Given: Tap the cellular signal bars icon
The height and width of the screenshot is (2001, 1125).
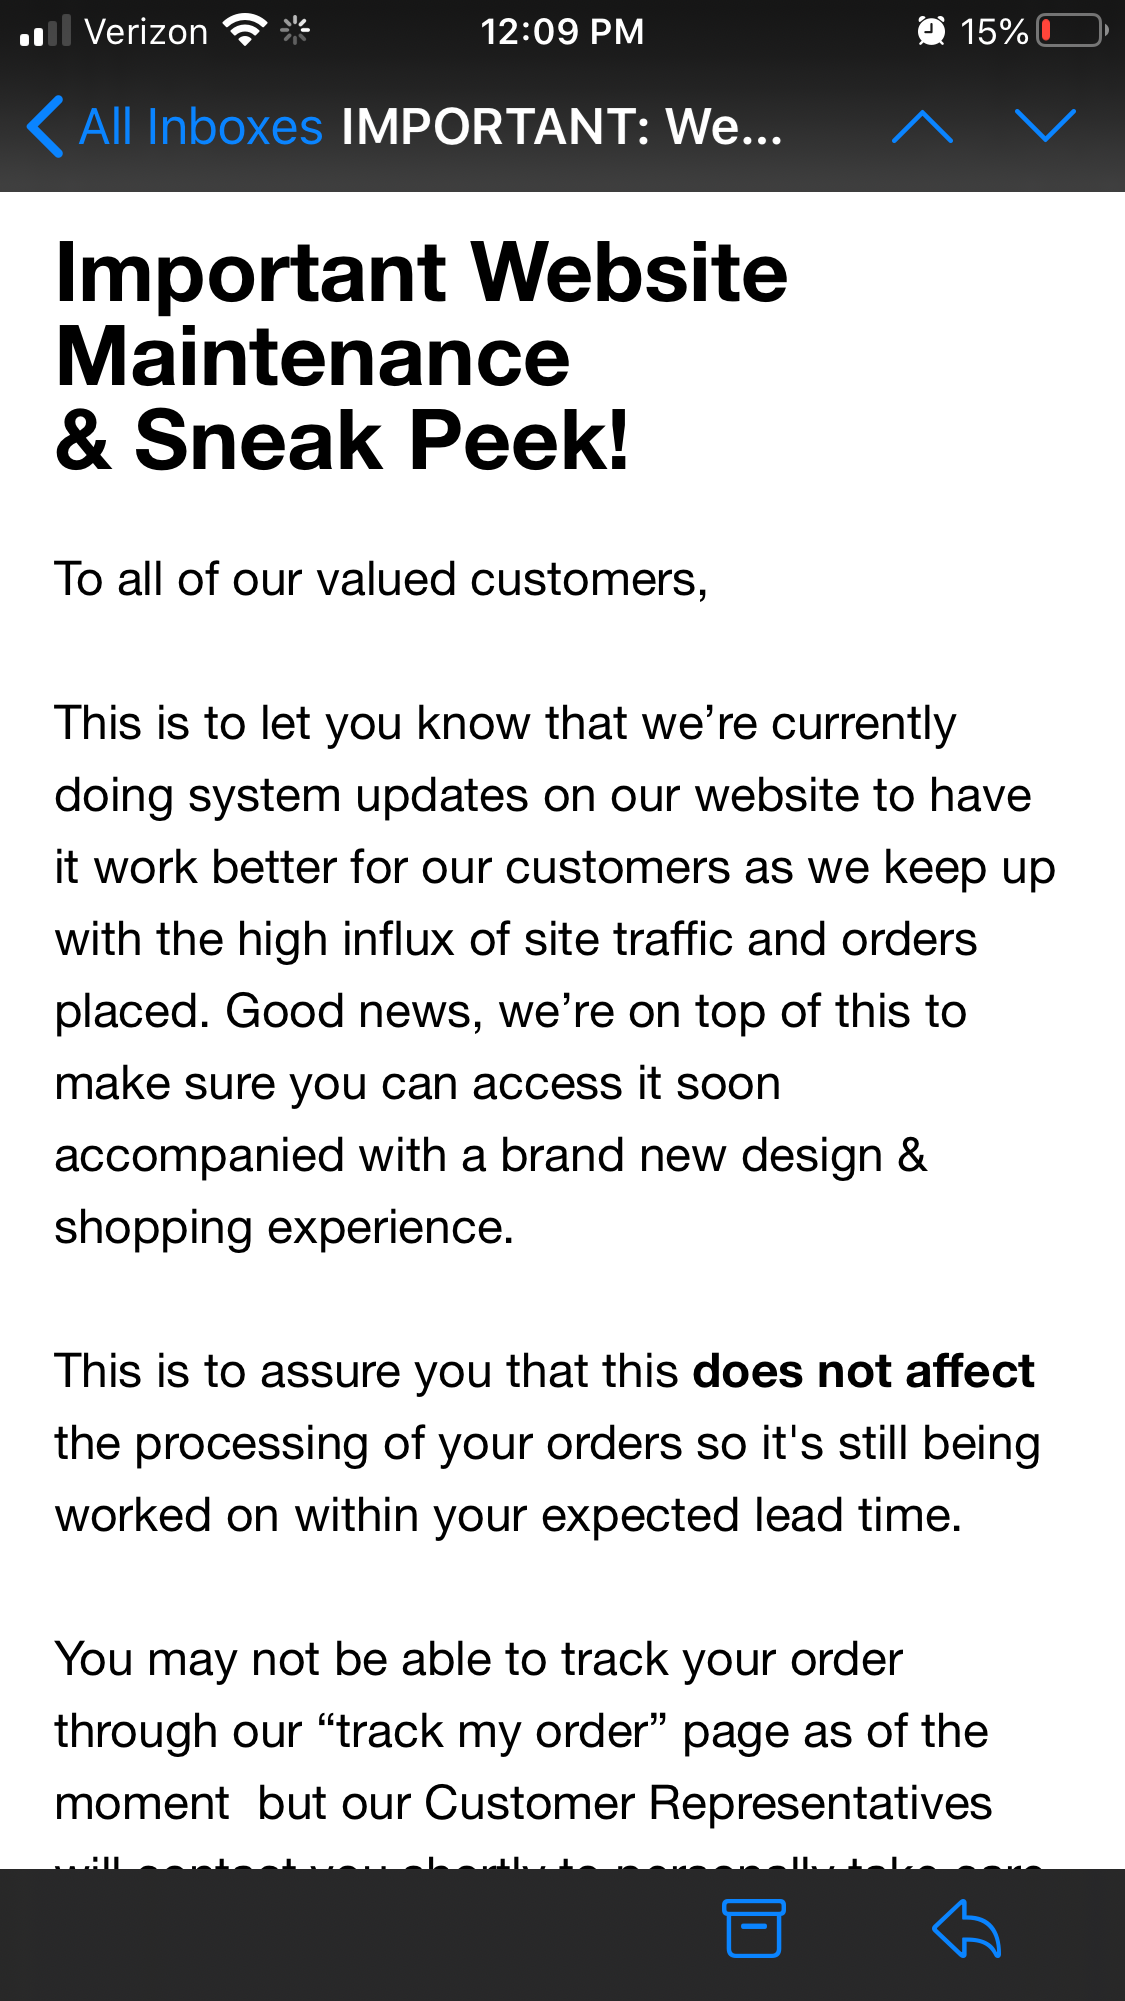Looking at the screenshot, I should pyautogui.click(x=45, y=31).
